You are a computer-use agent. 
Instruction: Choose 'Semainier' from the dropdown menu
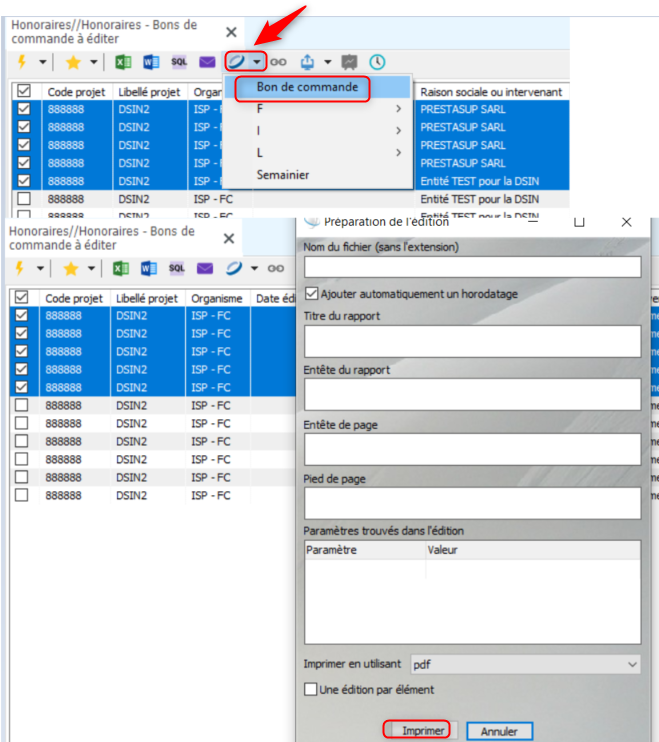point(283,175)
